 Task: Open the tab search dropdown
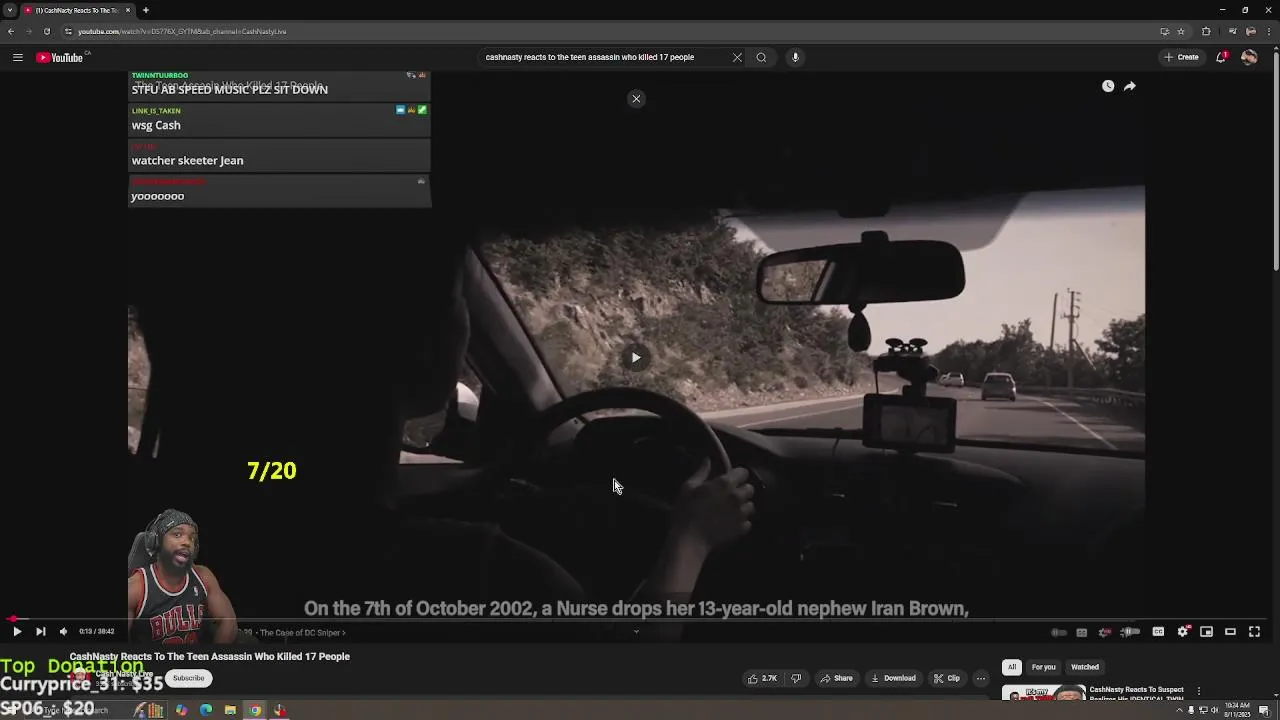coord(10,10)
